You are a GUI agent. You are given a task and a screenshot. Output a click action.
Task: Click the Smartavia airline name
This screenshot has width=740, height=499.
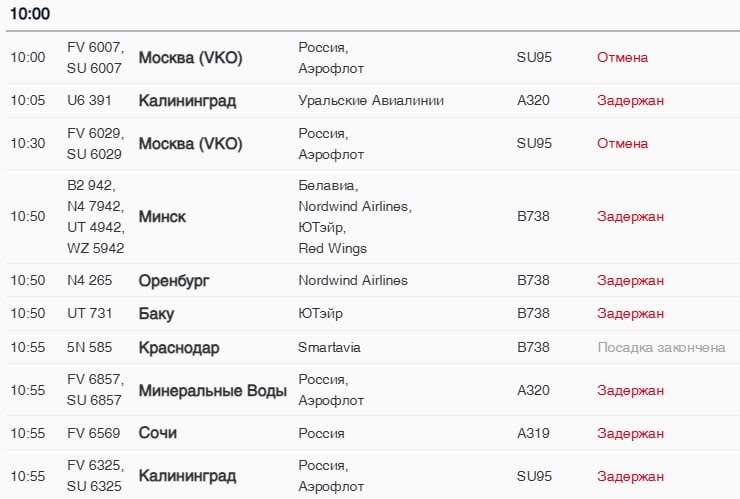click(329, 348)
